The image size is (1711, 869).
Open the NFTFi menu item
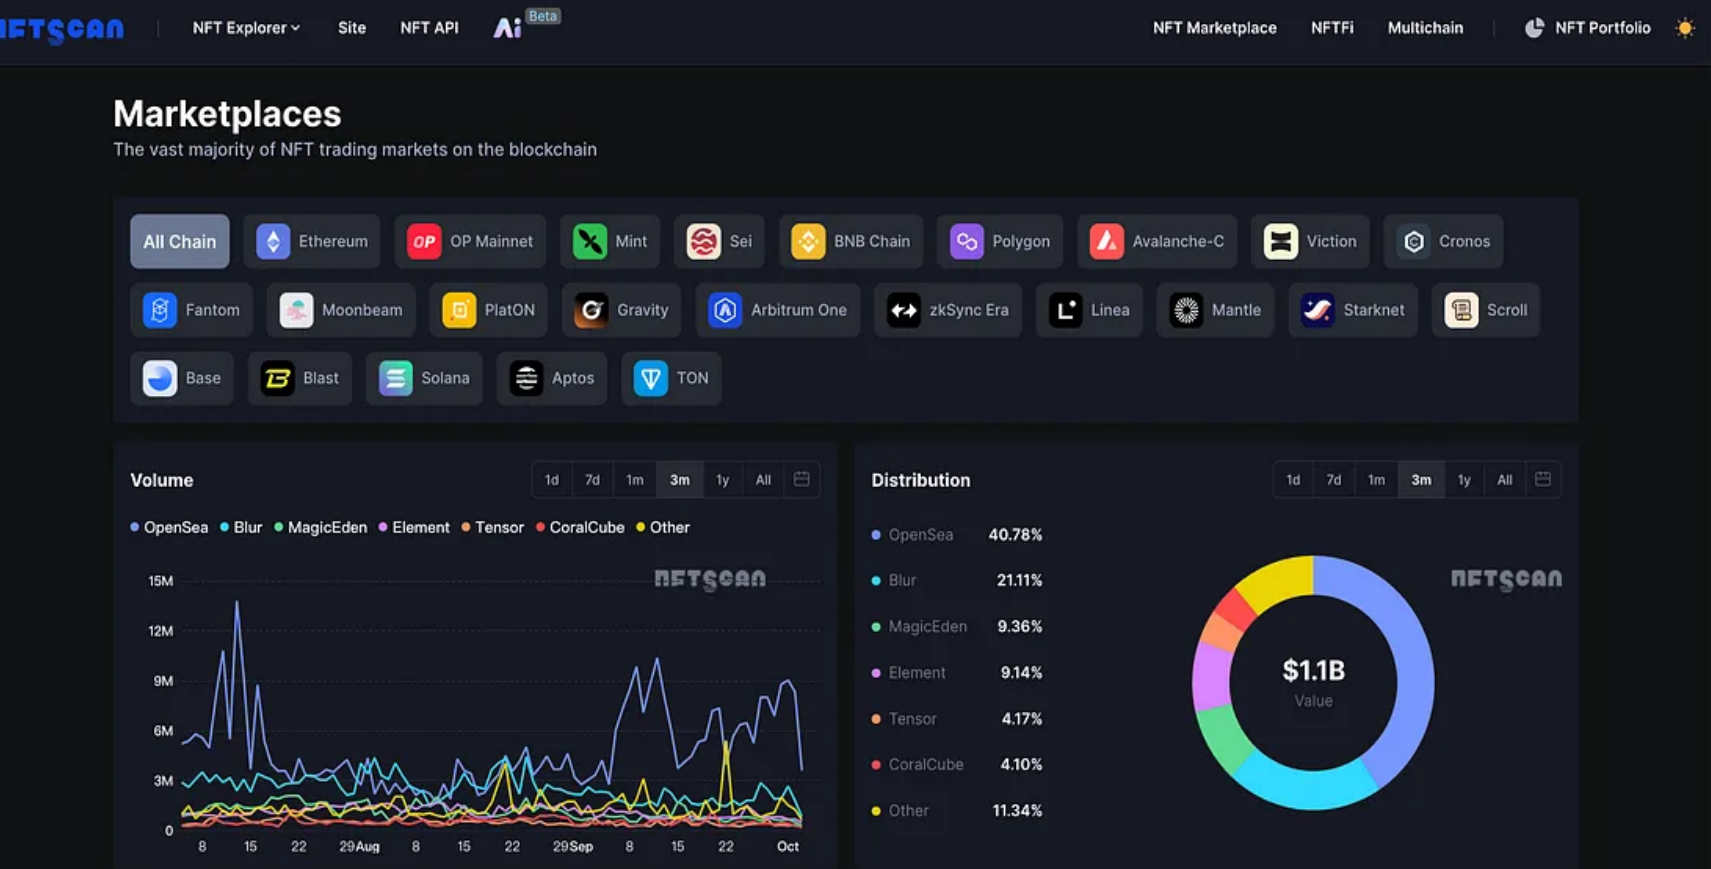tap(1332, 28)
